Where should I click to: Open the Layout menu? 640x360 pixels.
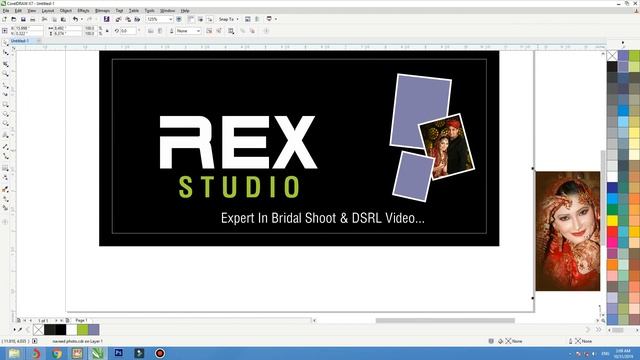tap(48, 11)
